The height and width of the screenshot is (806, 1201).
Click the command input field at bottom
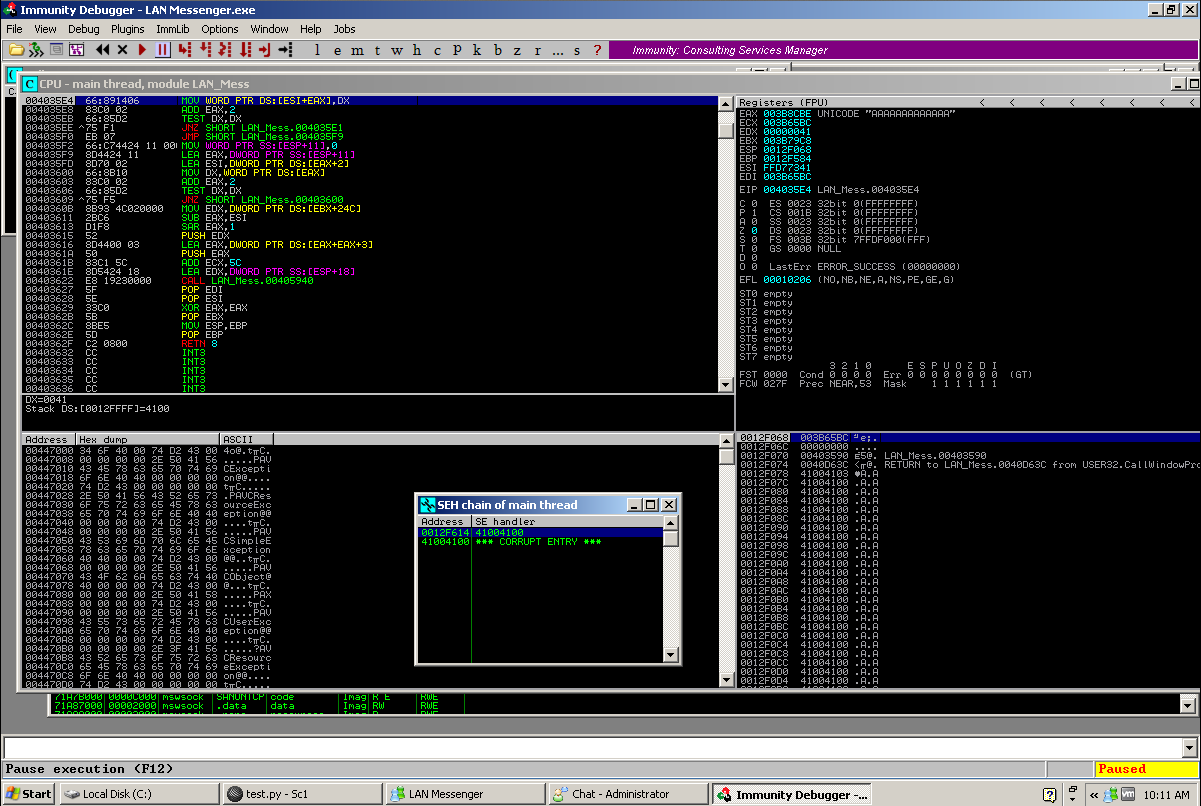point(592,747)
